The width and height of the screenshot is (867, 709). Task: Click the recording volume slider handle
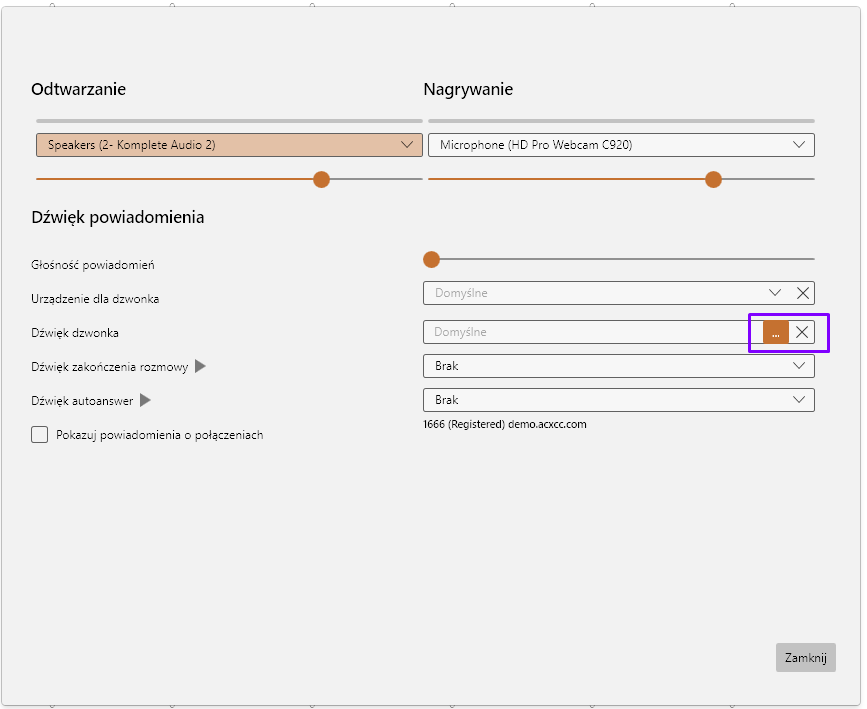(x=713, y=179)
